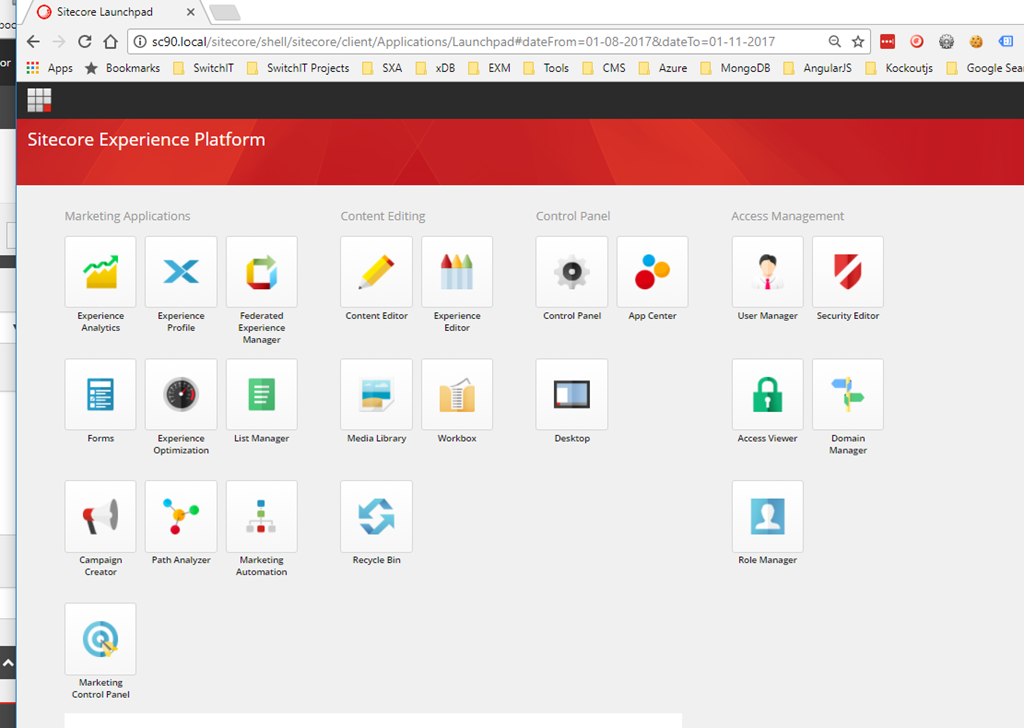This screenshot has height=728, width=1024.
Task: Open the Recycle Bin
Action: [376, 516]
